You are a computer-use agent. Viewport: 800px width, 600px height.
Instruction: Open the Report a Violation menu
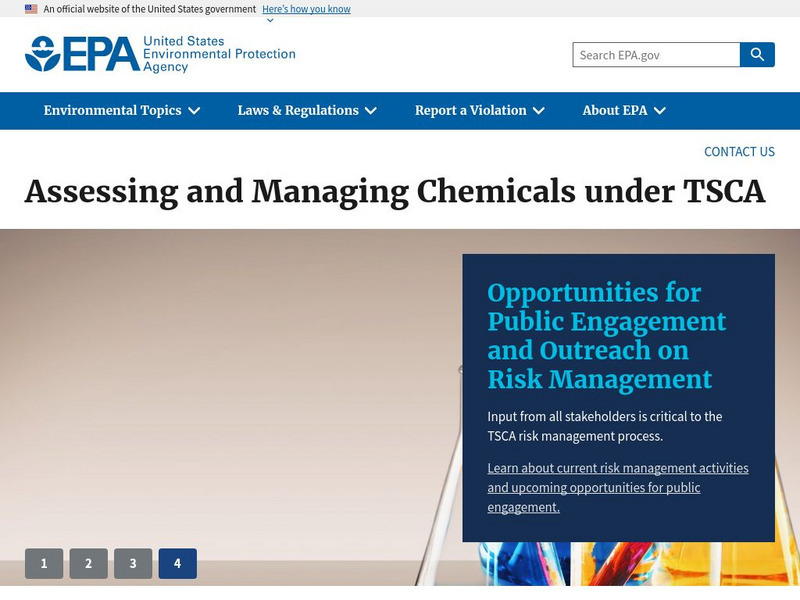[471, 111]
